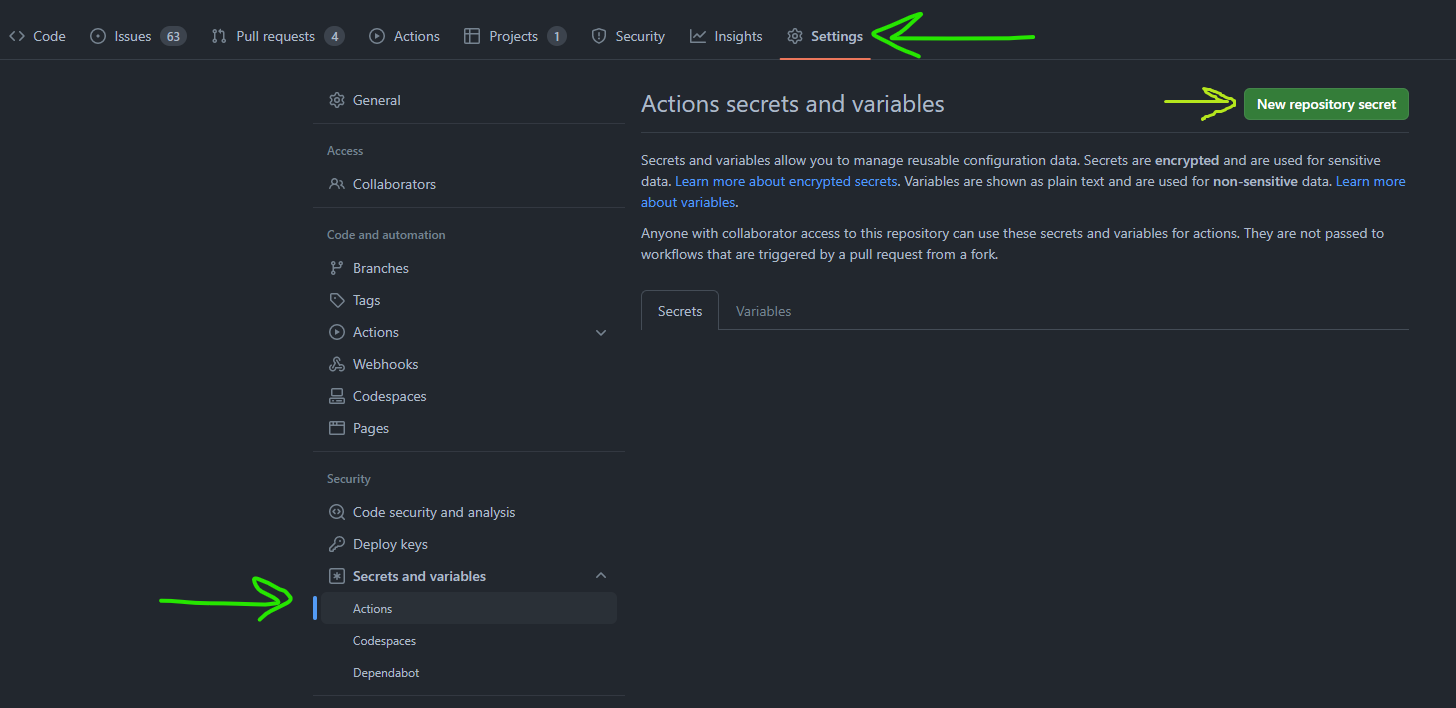Click the Webhooks icon in sidebar

(x=337, y=364)
